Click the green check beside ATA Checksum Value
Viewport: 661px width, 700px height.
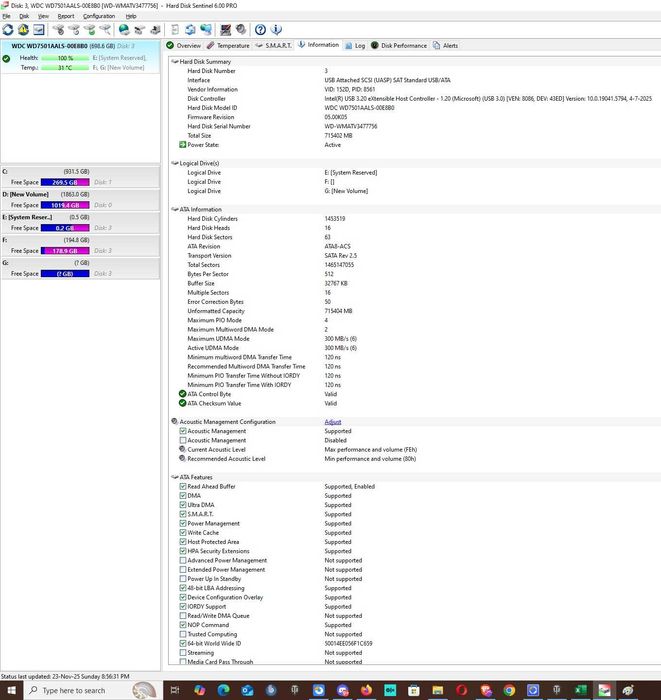183,403
